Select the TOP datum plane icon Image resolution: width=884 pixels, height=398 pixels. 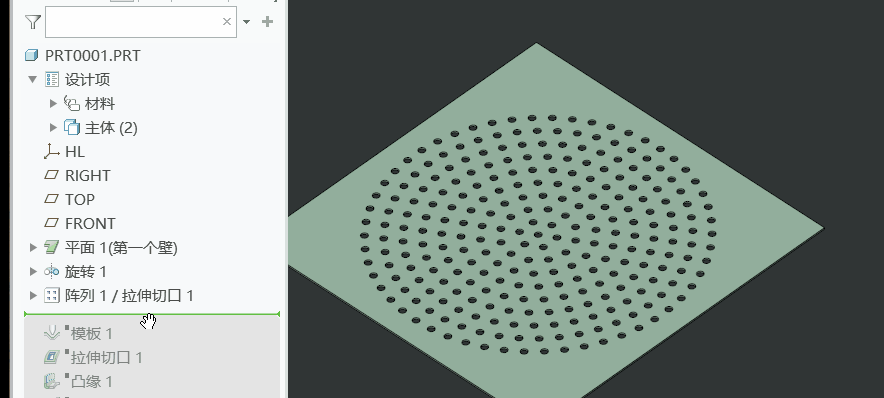pyautogui.click(x=51, y=199)
